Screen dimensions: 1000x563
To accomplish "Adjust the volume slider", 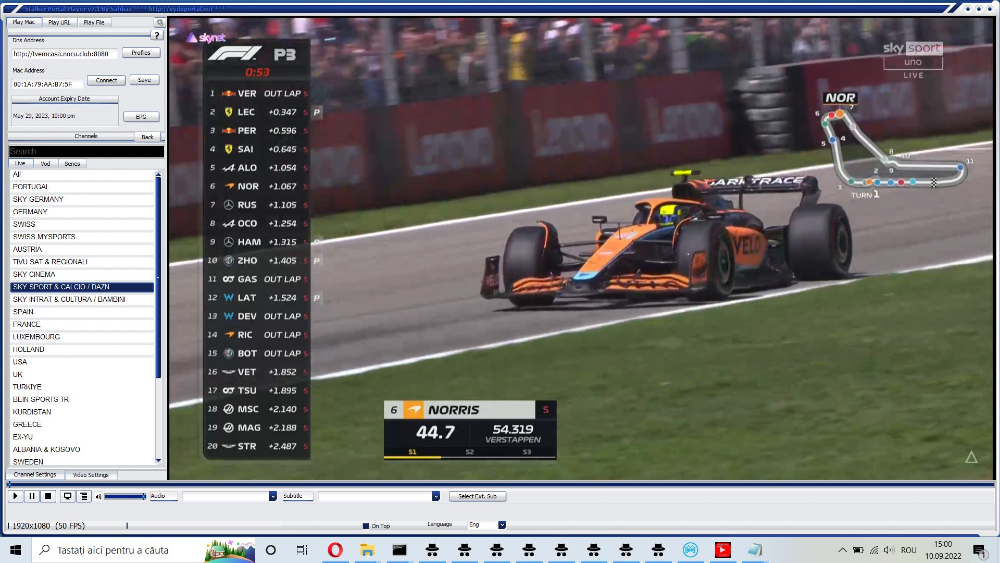I will tap(125, 496).
